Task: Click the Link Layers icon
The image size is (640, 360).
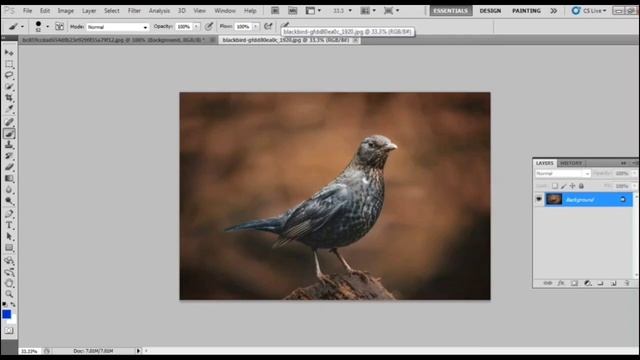Action: [548, 283]
